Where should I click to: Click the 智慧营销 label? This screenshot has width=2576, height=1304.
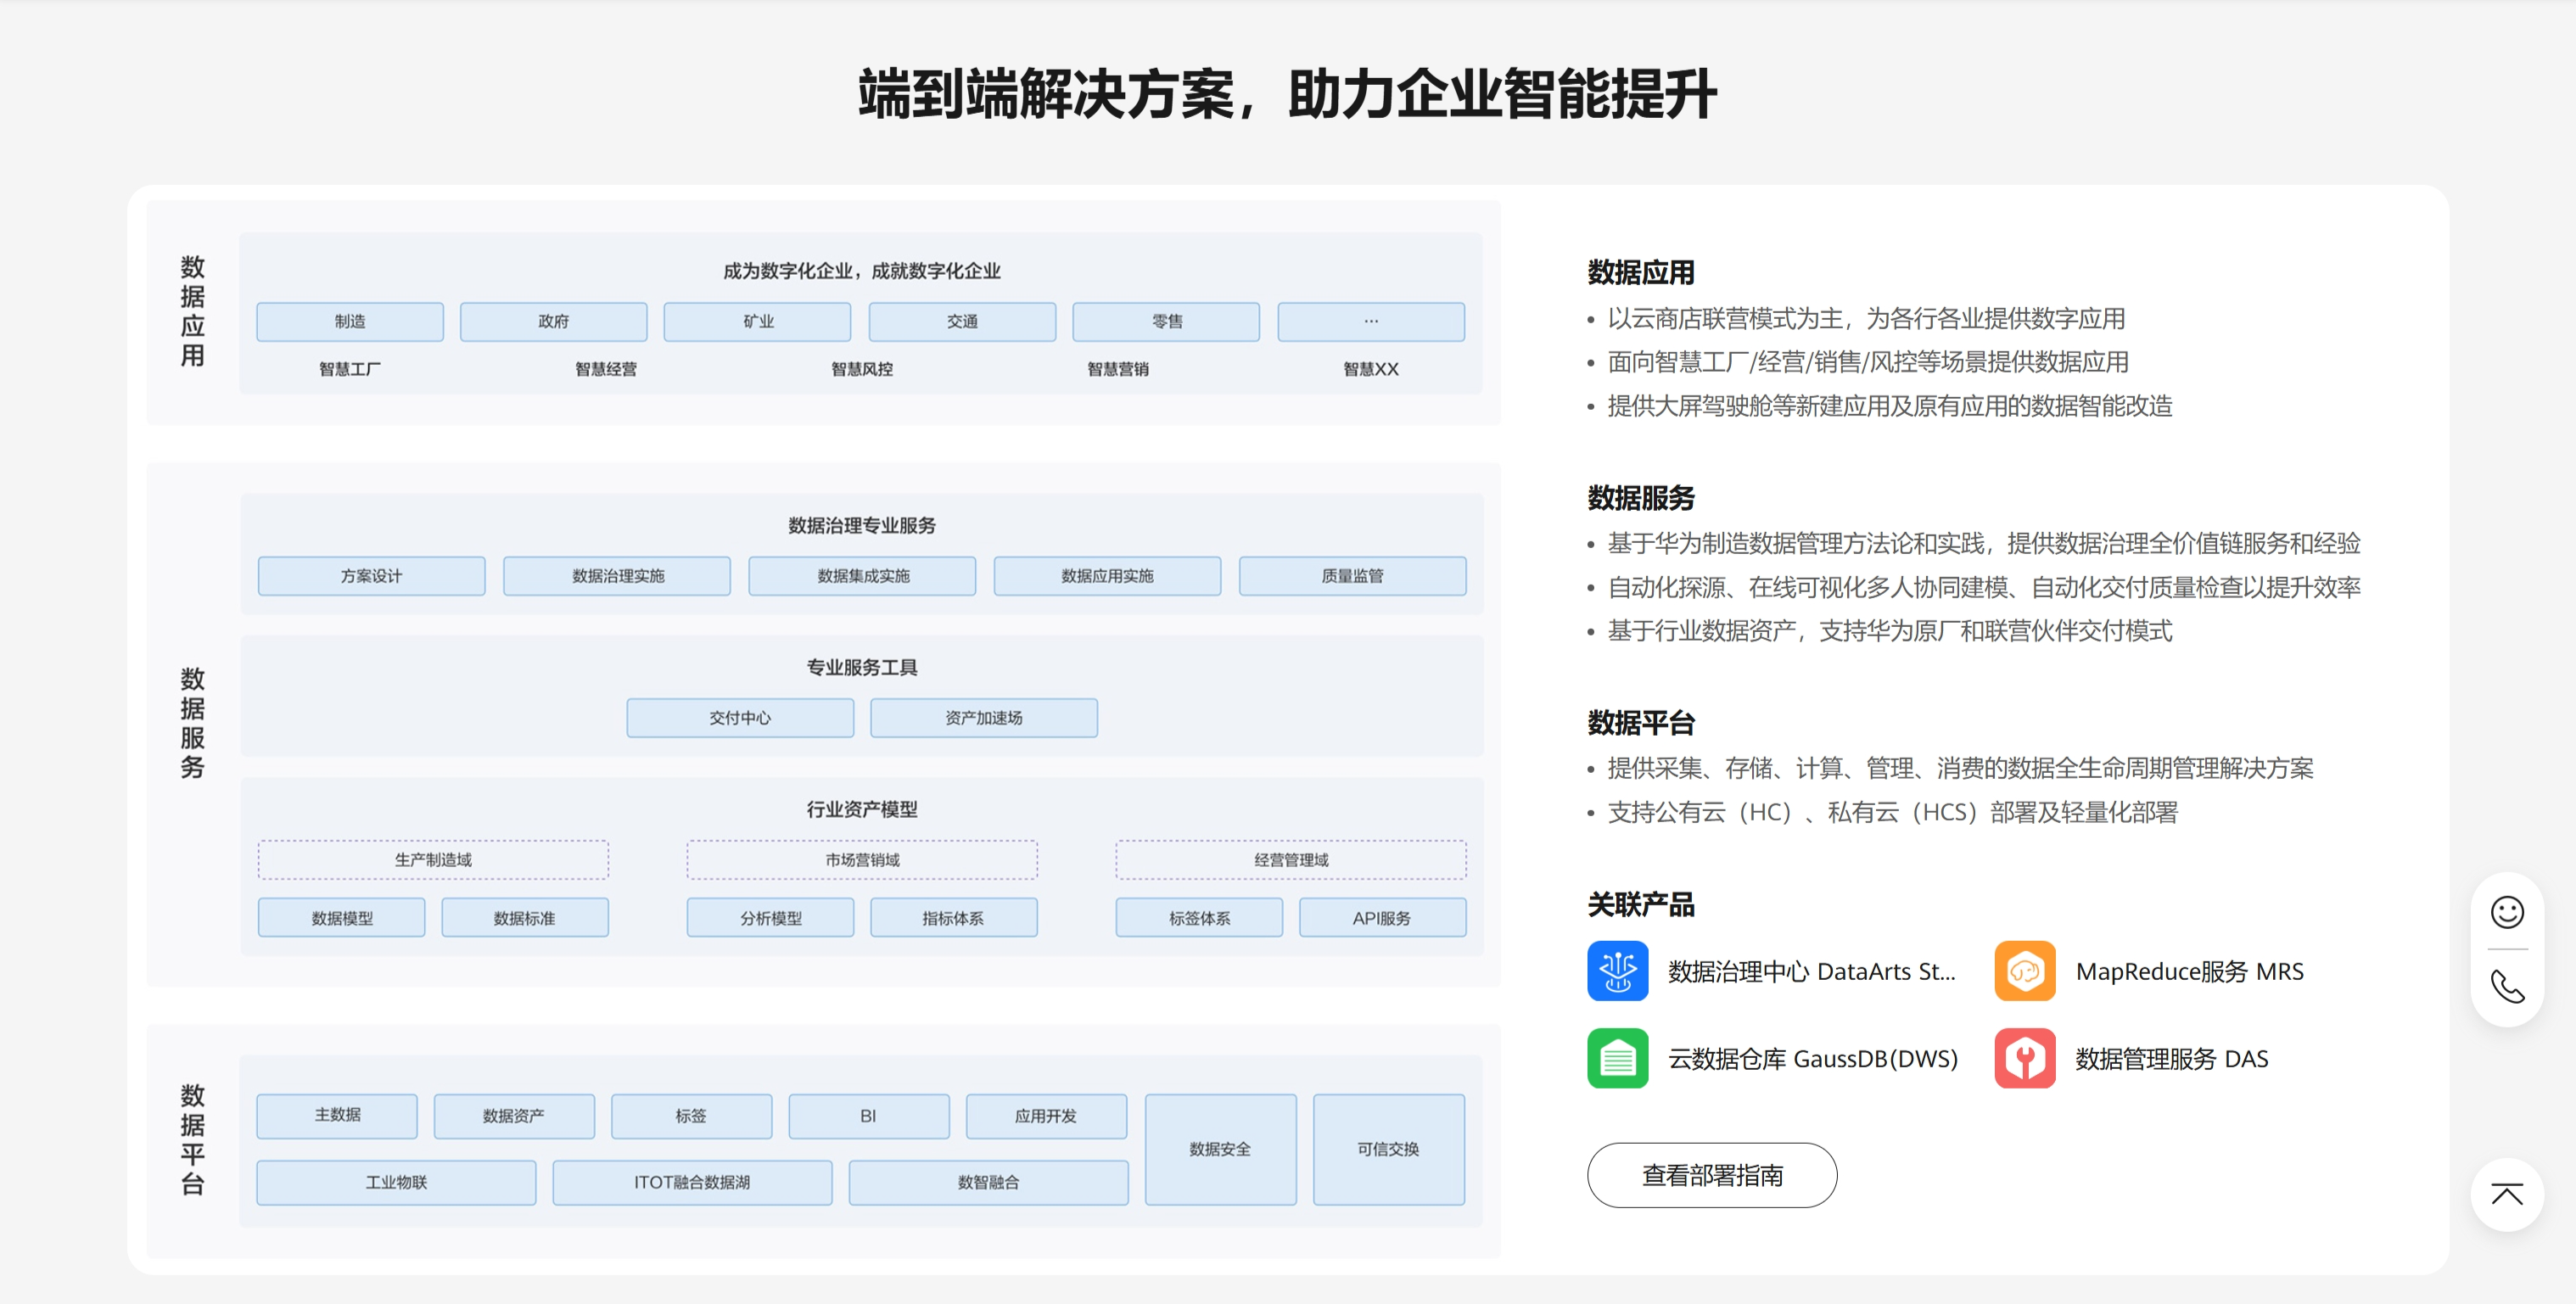[x=1118, y=369]
